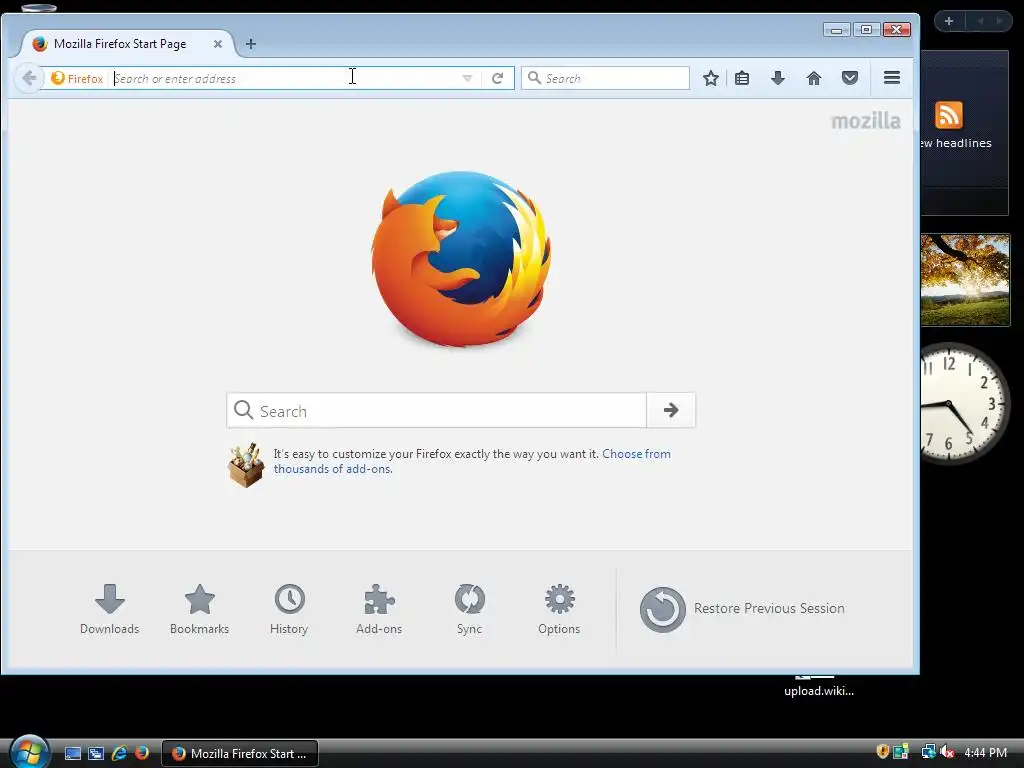This screenshot has width=1024, height=768.
Task: Reload the current page
Action: pyautogui.click(x=498, y=78)
